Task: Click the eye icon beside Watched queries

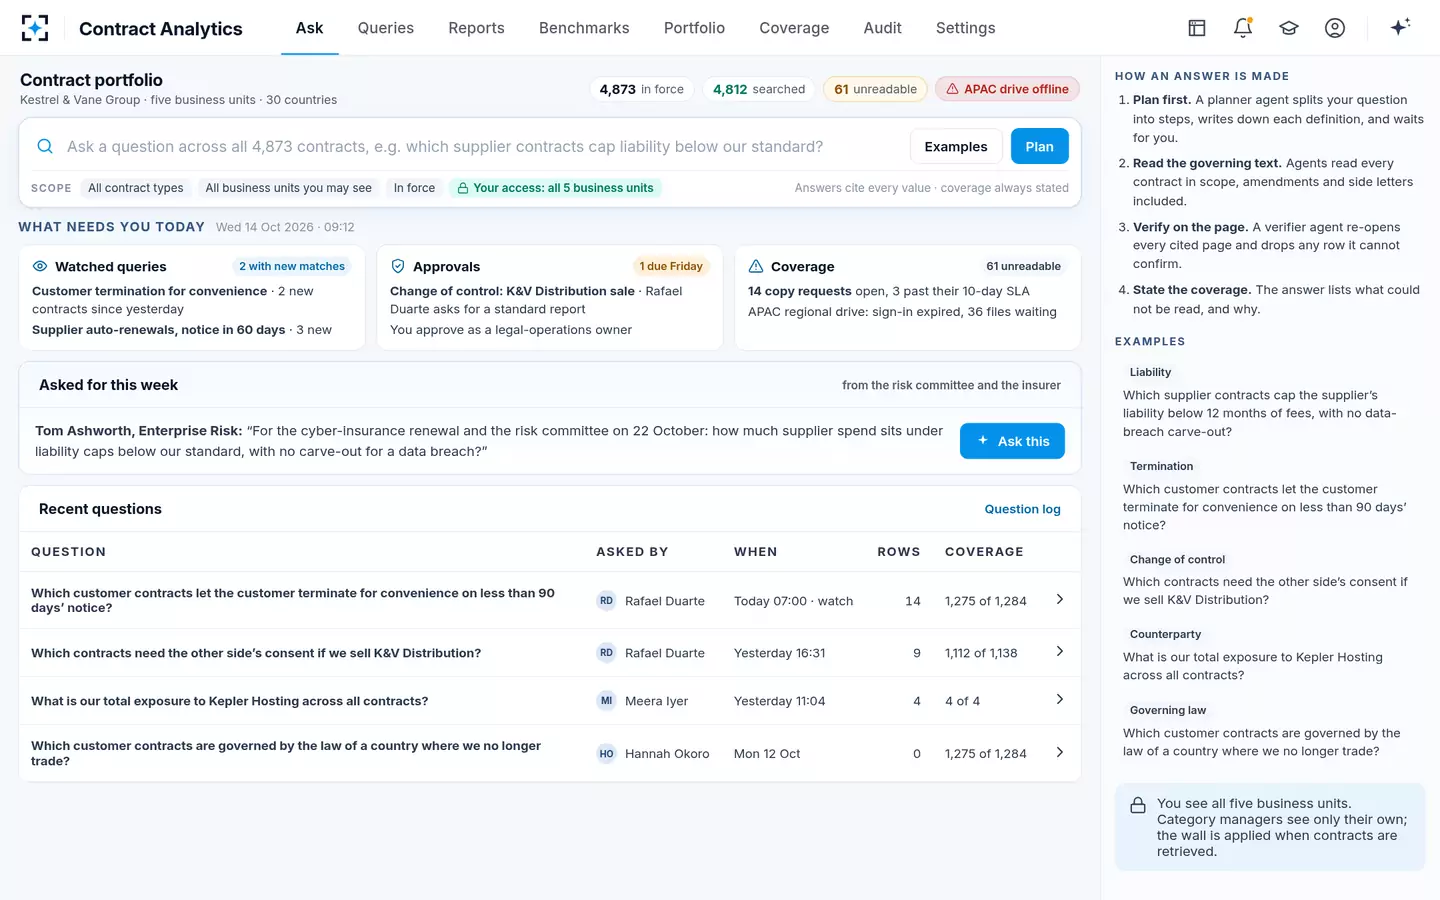Action: (x=40, y=266)
